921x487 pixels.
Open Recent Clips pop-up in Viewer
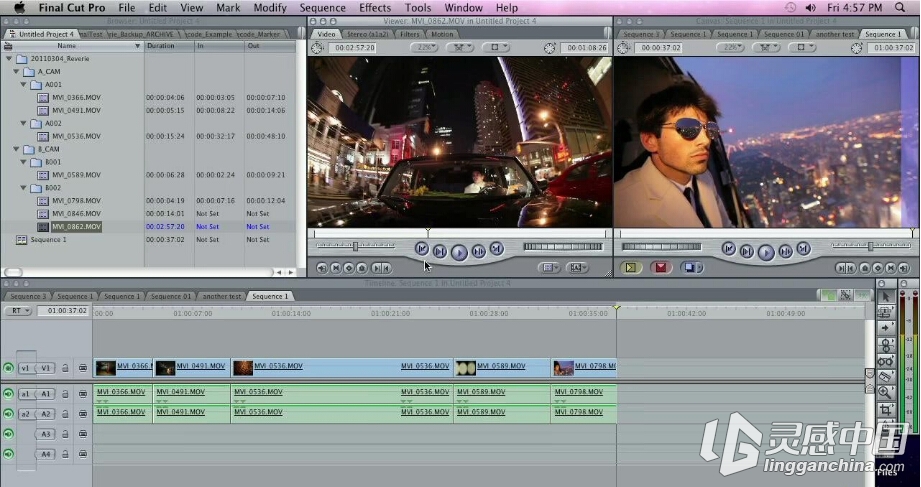[x=549, y=268]
